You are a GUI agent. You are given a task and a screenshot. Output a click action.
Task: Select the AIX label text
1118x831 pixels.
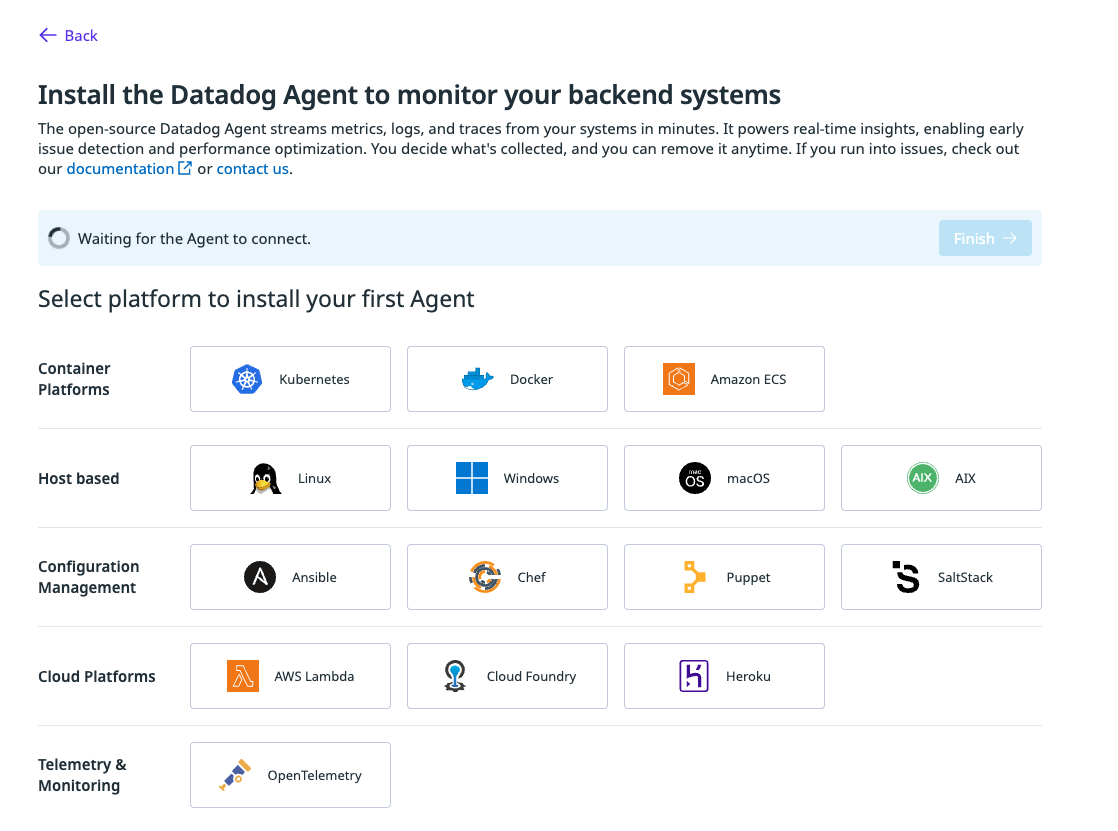tap(965, 479)
